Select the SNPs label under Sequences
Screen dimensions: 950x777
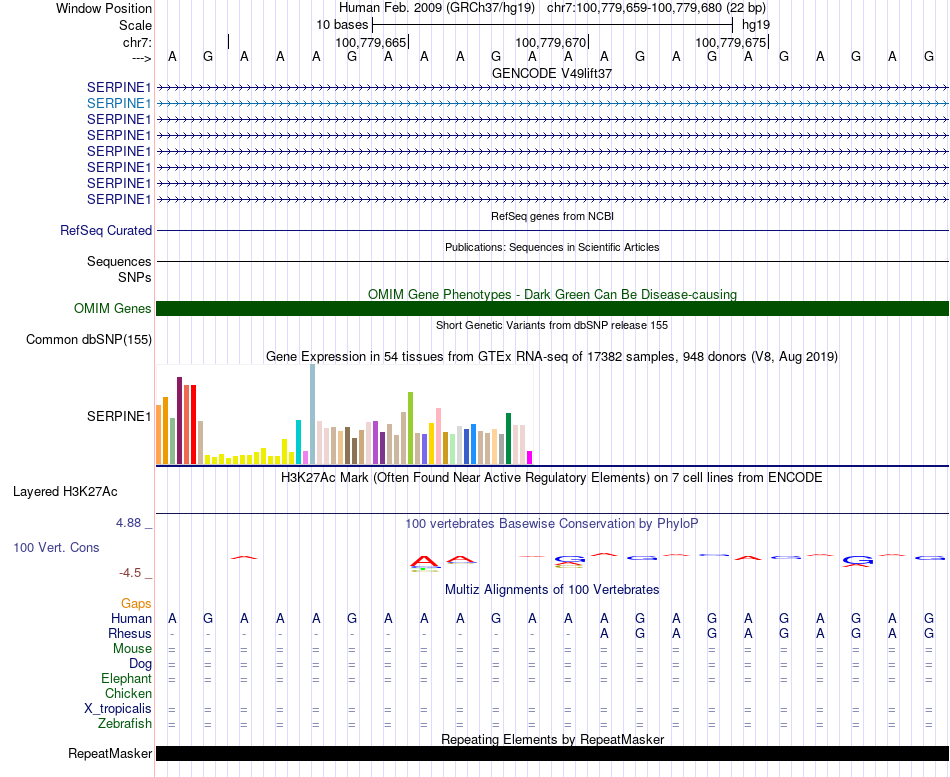pyautogui.click(x=135, y=277)
